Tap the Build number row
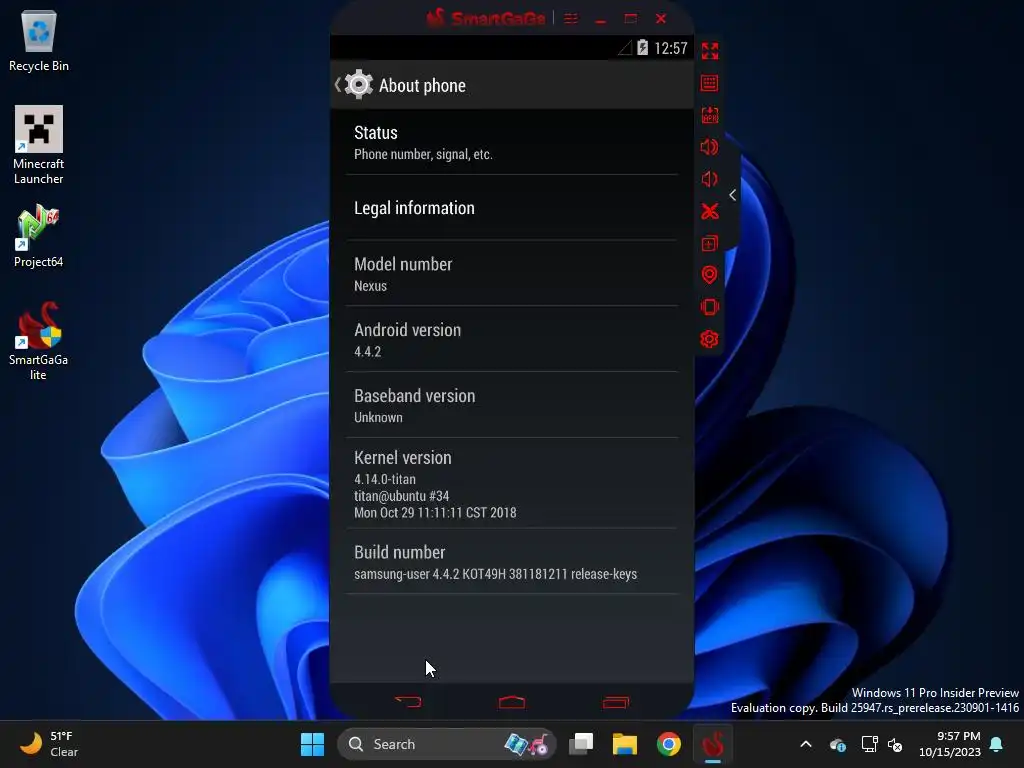This screenshot has width=1024, height=768. (x=512, y=562)
